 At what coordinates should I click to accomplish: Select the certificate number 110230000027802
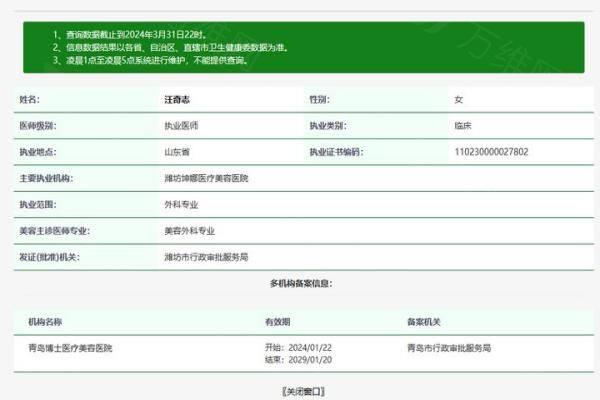[491, 152]
